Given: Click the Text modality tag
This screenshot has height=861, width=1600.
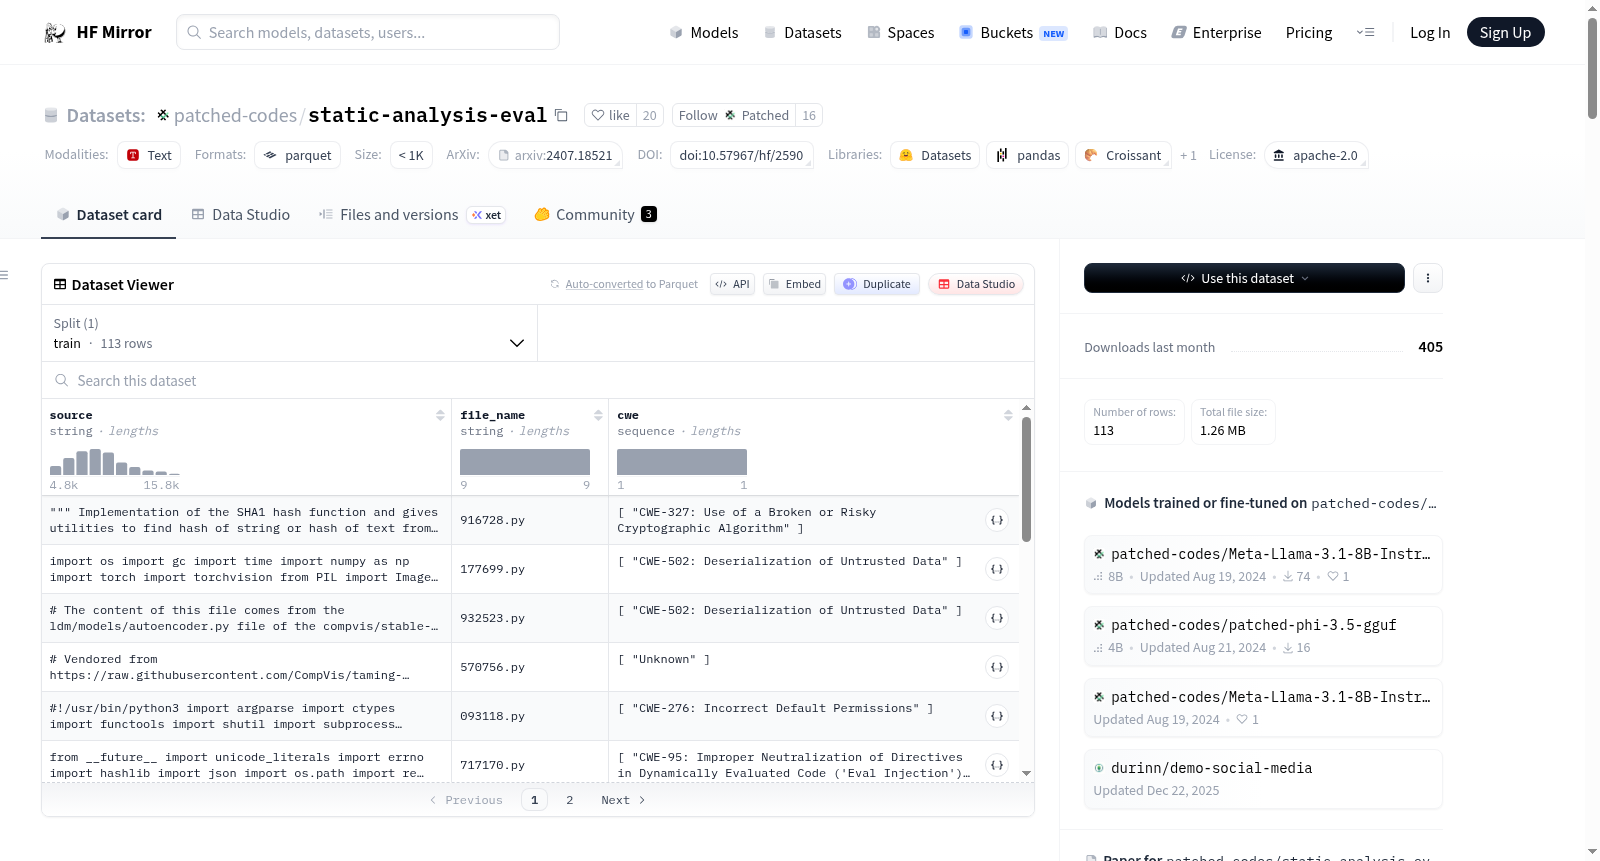Looking at the screenshot, I should coord(149,155).
